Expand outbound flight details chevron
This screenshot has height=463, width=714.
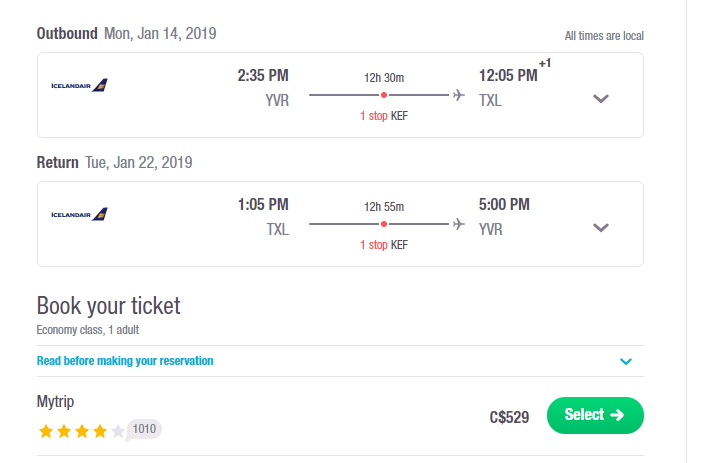click(x=601, y=98)
